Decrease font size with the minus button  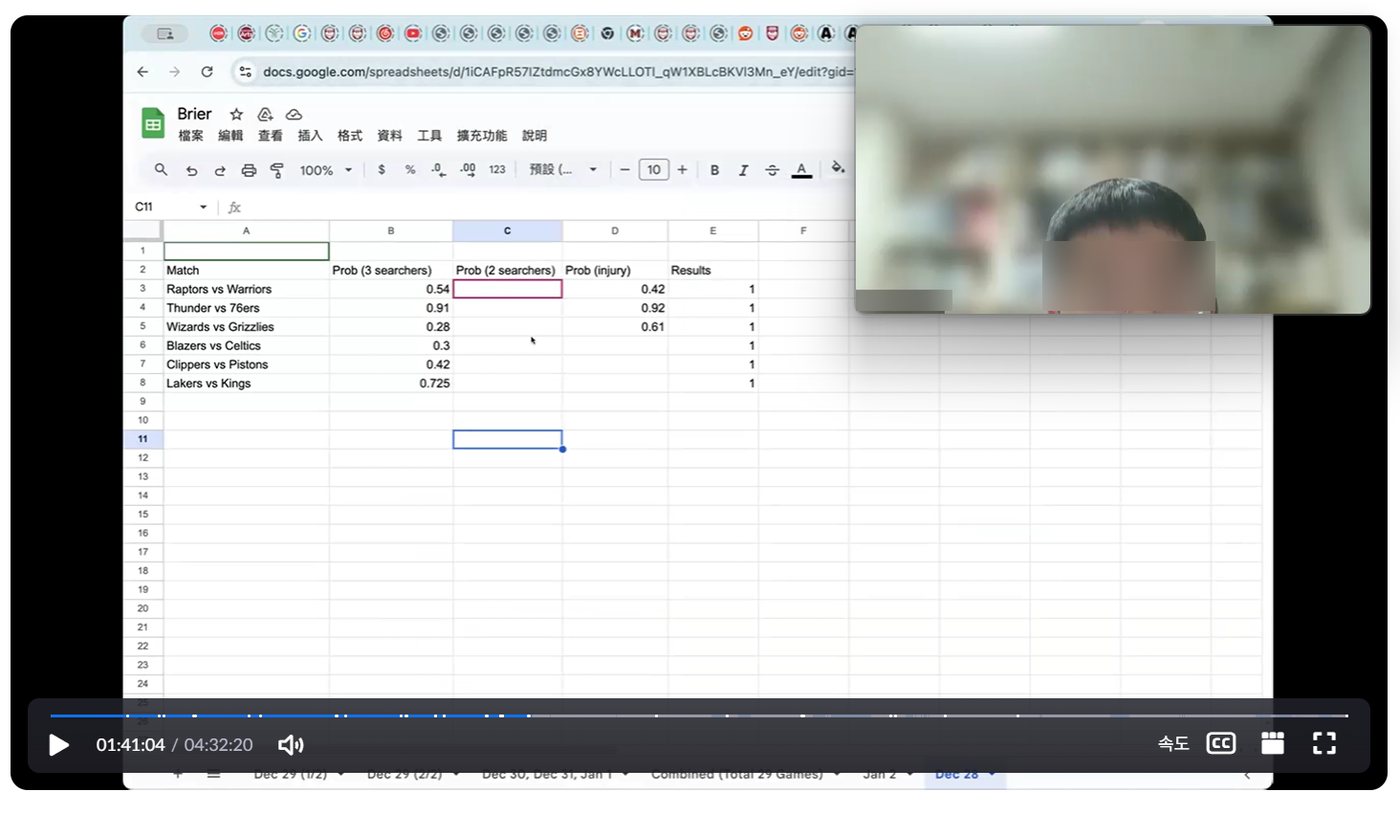coord(625,170)
